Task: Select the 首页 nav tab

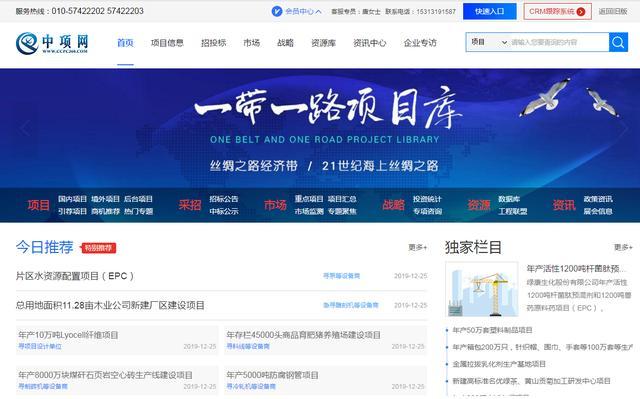Action: (125, 42)
